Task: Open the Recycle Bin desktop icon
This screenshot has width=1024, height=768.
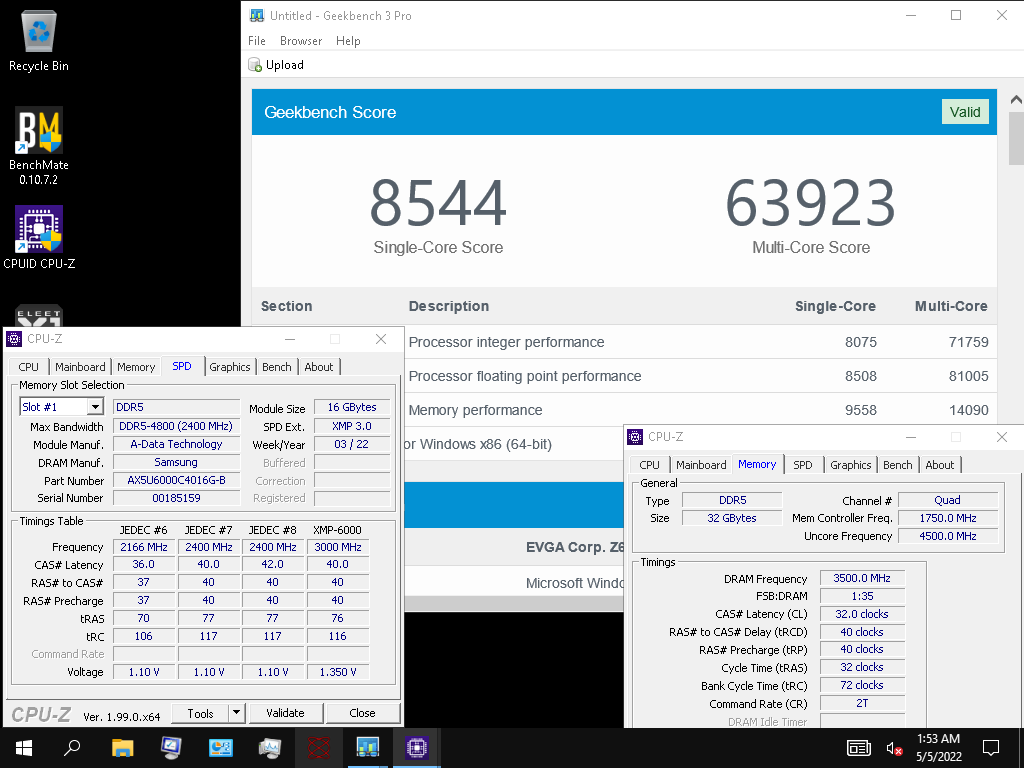Action: [x=39, y=41]
